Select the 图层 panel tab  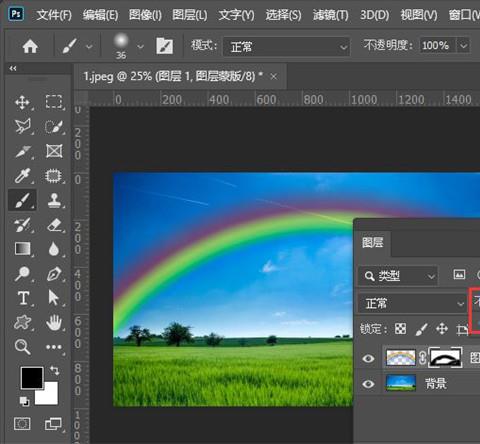(373, 242)
